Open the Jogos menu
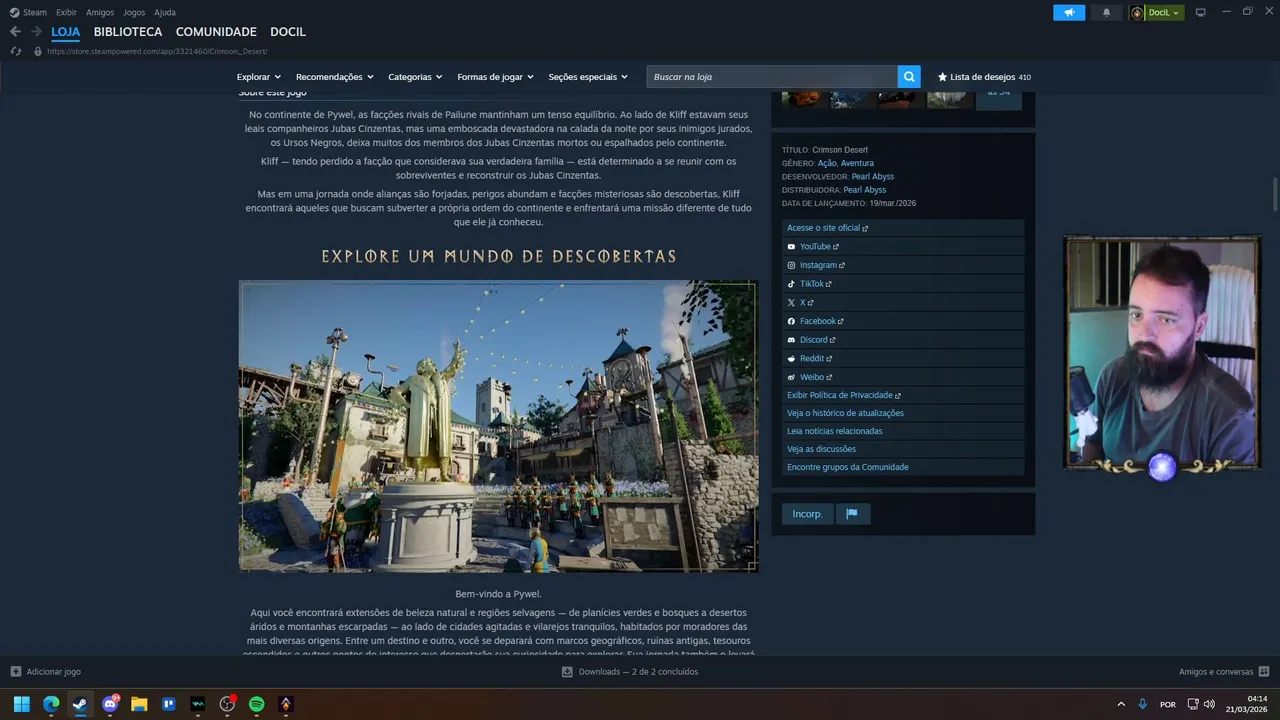Image resolution: width=1280 pixels, height=720 pixels. click(134, 12)
